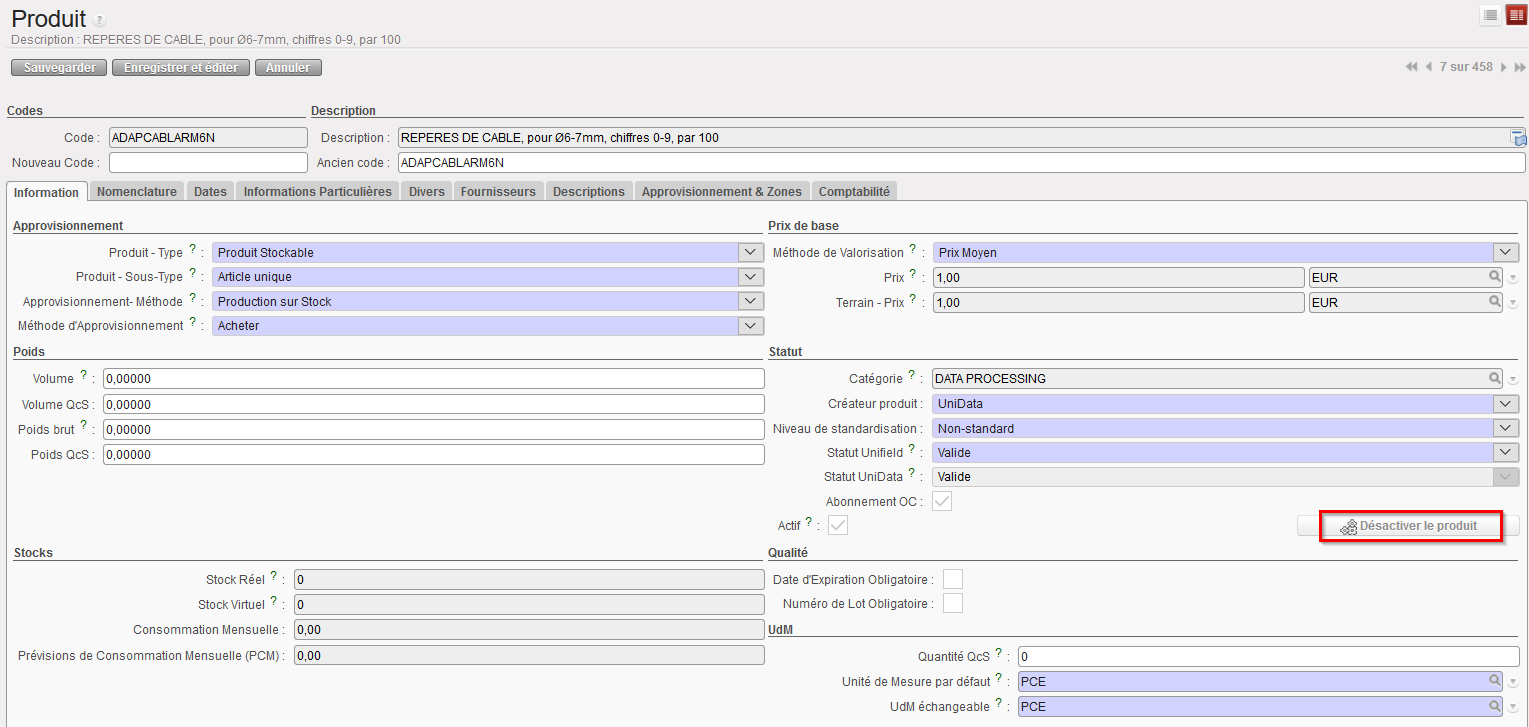This screenshot has width=1529, height=727.
Task: Click the form view icon
Action: 1515,15
